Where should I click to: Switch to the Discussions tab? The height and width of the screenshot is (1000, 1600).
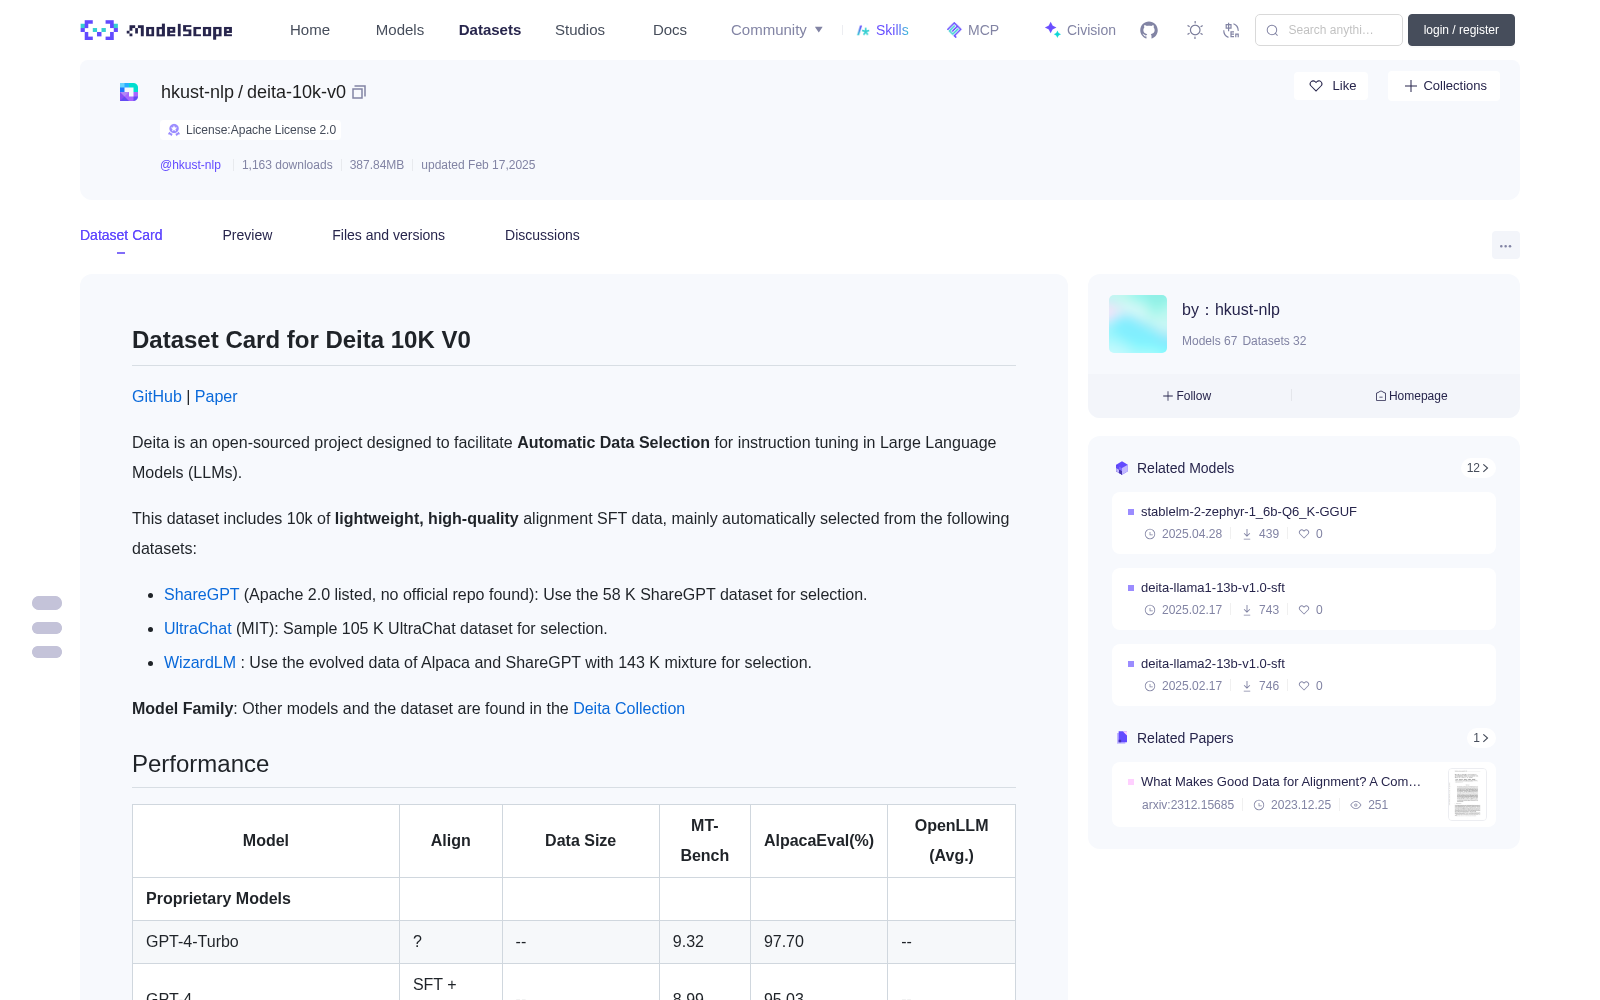[x=542, y=235]
